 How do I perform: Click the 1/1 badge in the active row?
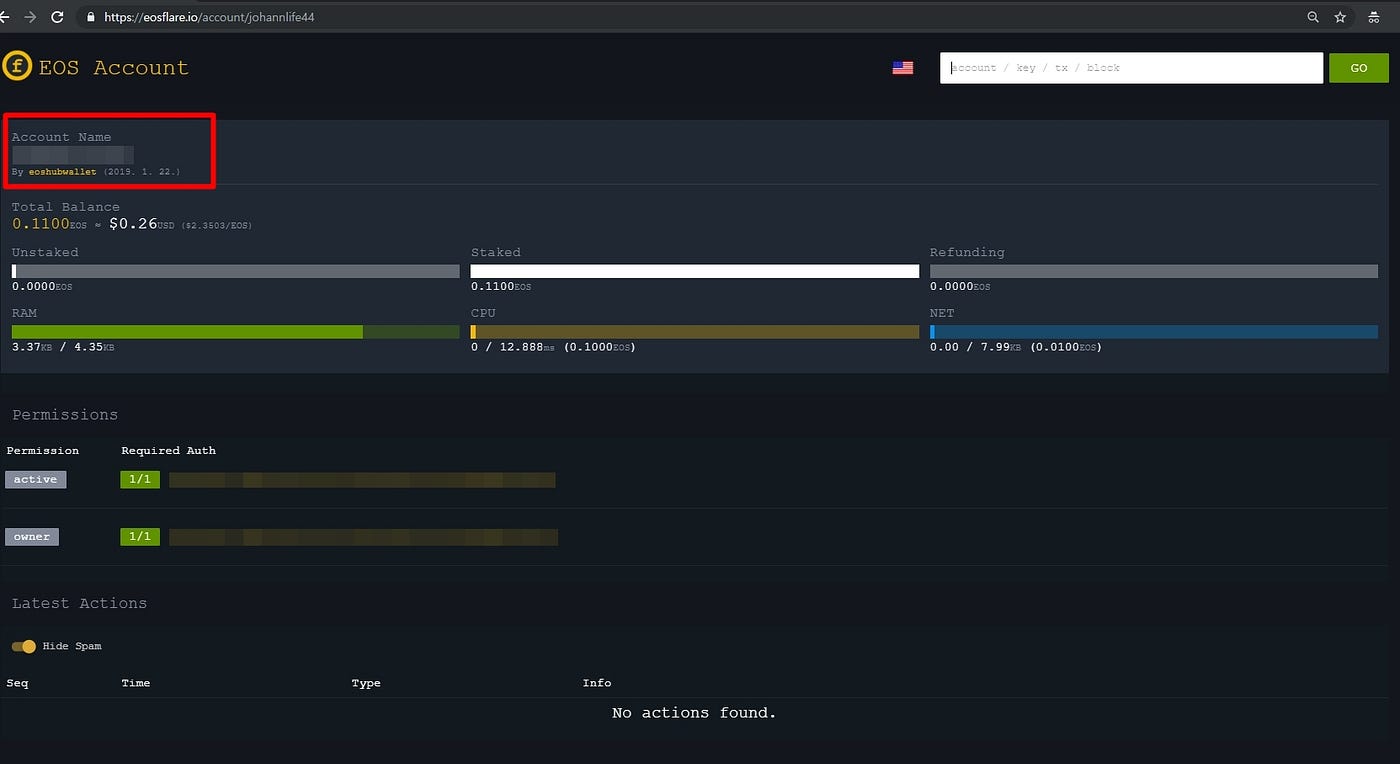coord(140,480)
